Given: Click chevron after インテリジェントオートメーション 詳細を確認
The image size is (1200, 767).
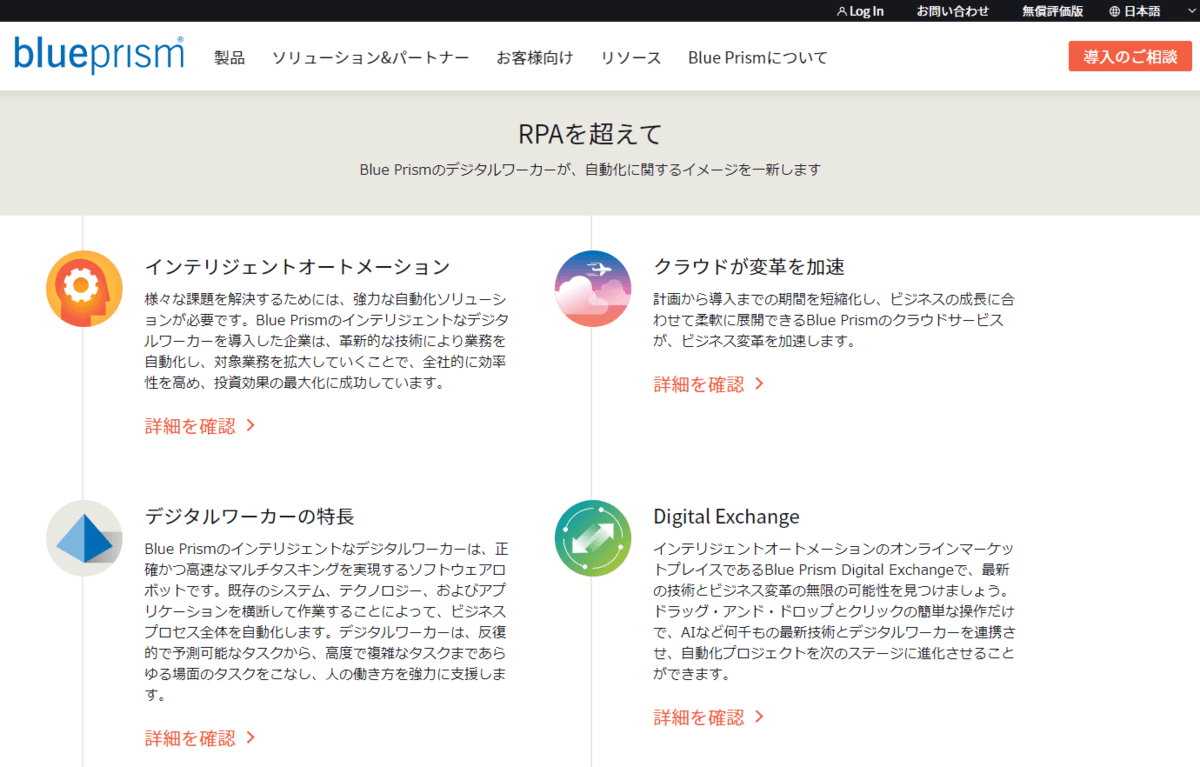Looking at the screenshot, I should pyautogui.click(x=251, y=425).
